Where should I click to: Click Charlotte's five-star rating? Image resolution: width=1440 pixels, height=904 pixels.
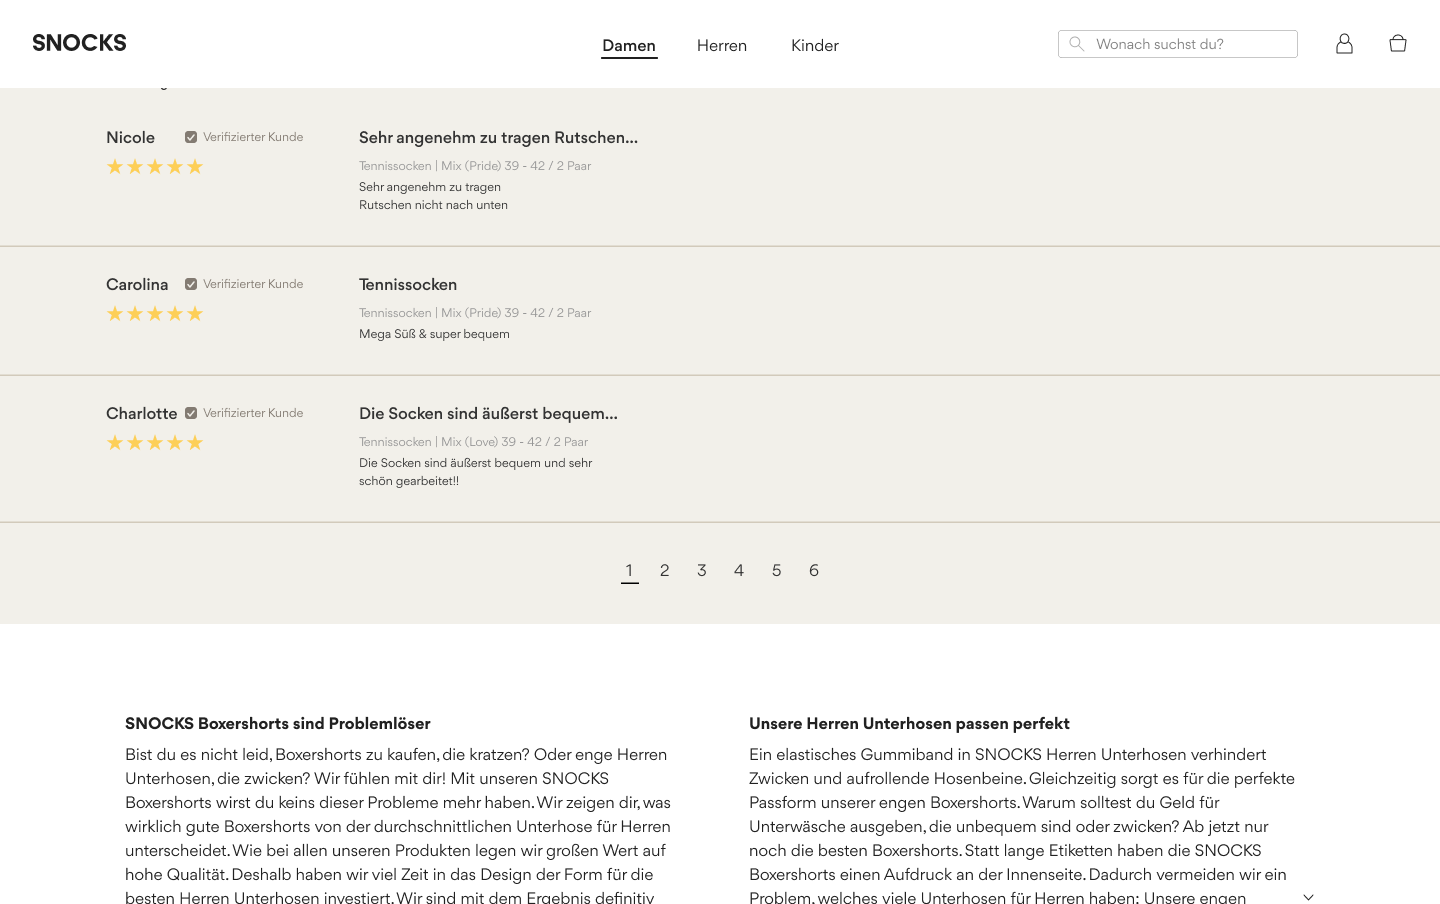(155, 443)
